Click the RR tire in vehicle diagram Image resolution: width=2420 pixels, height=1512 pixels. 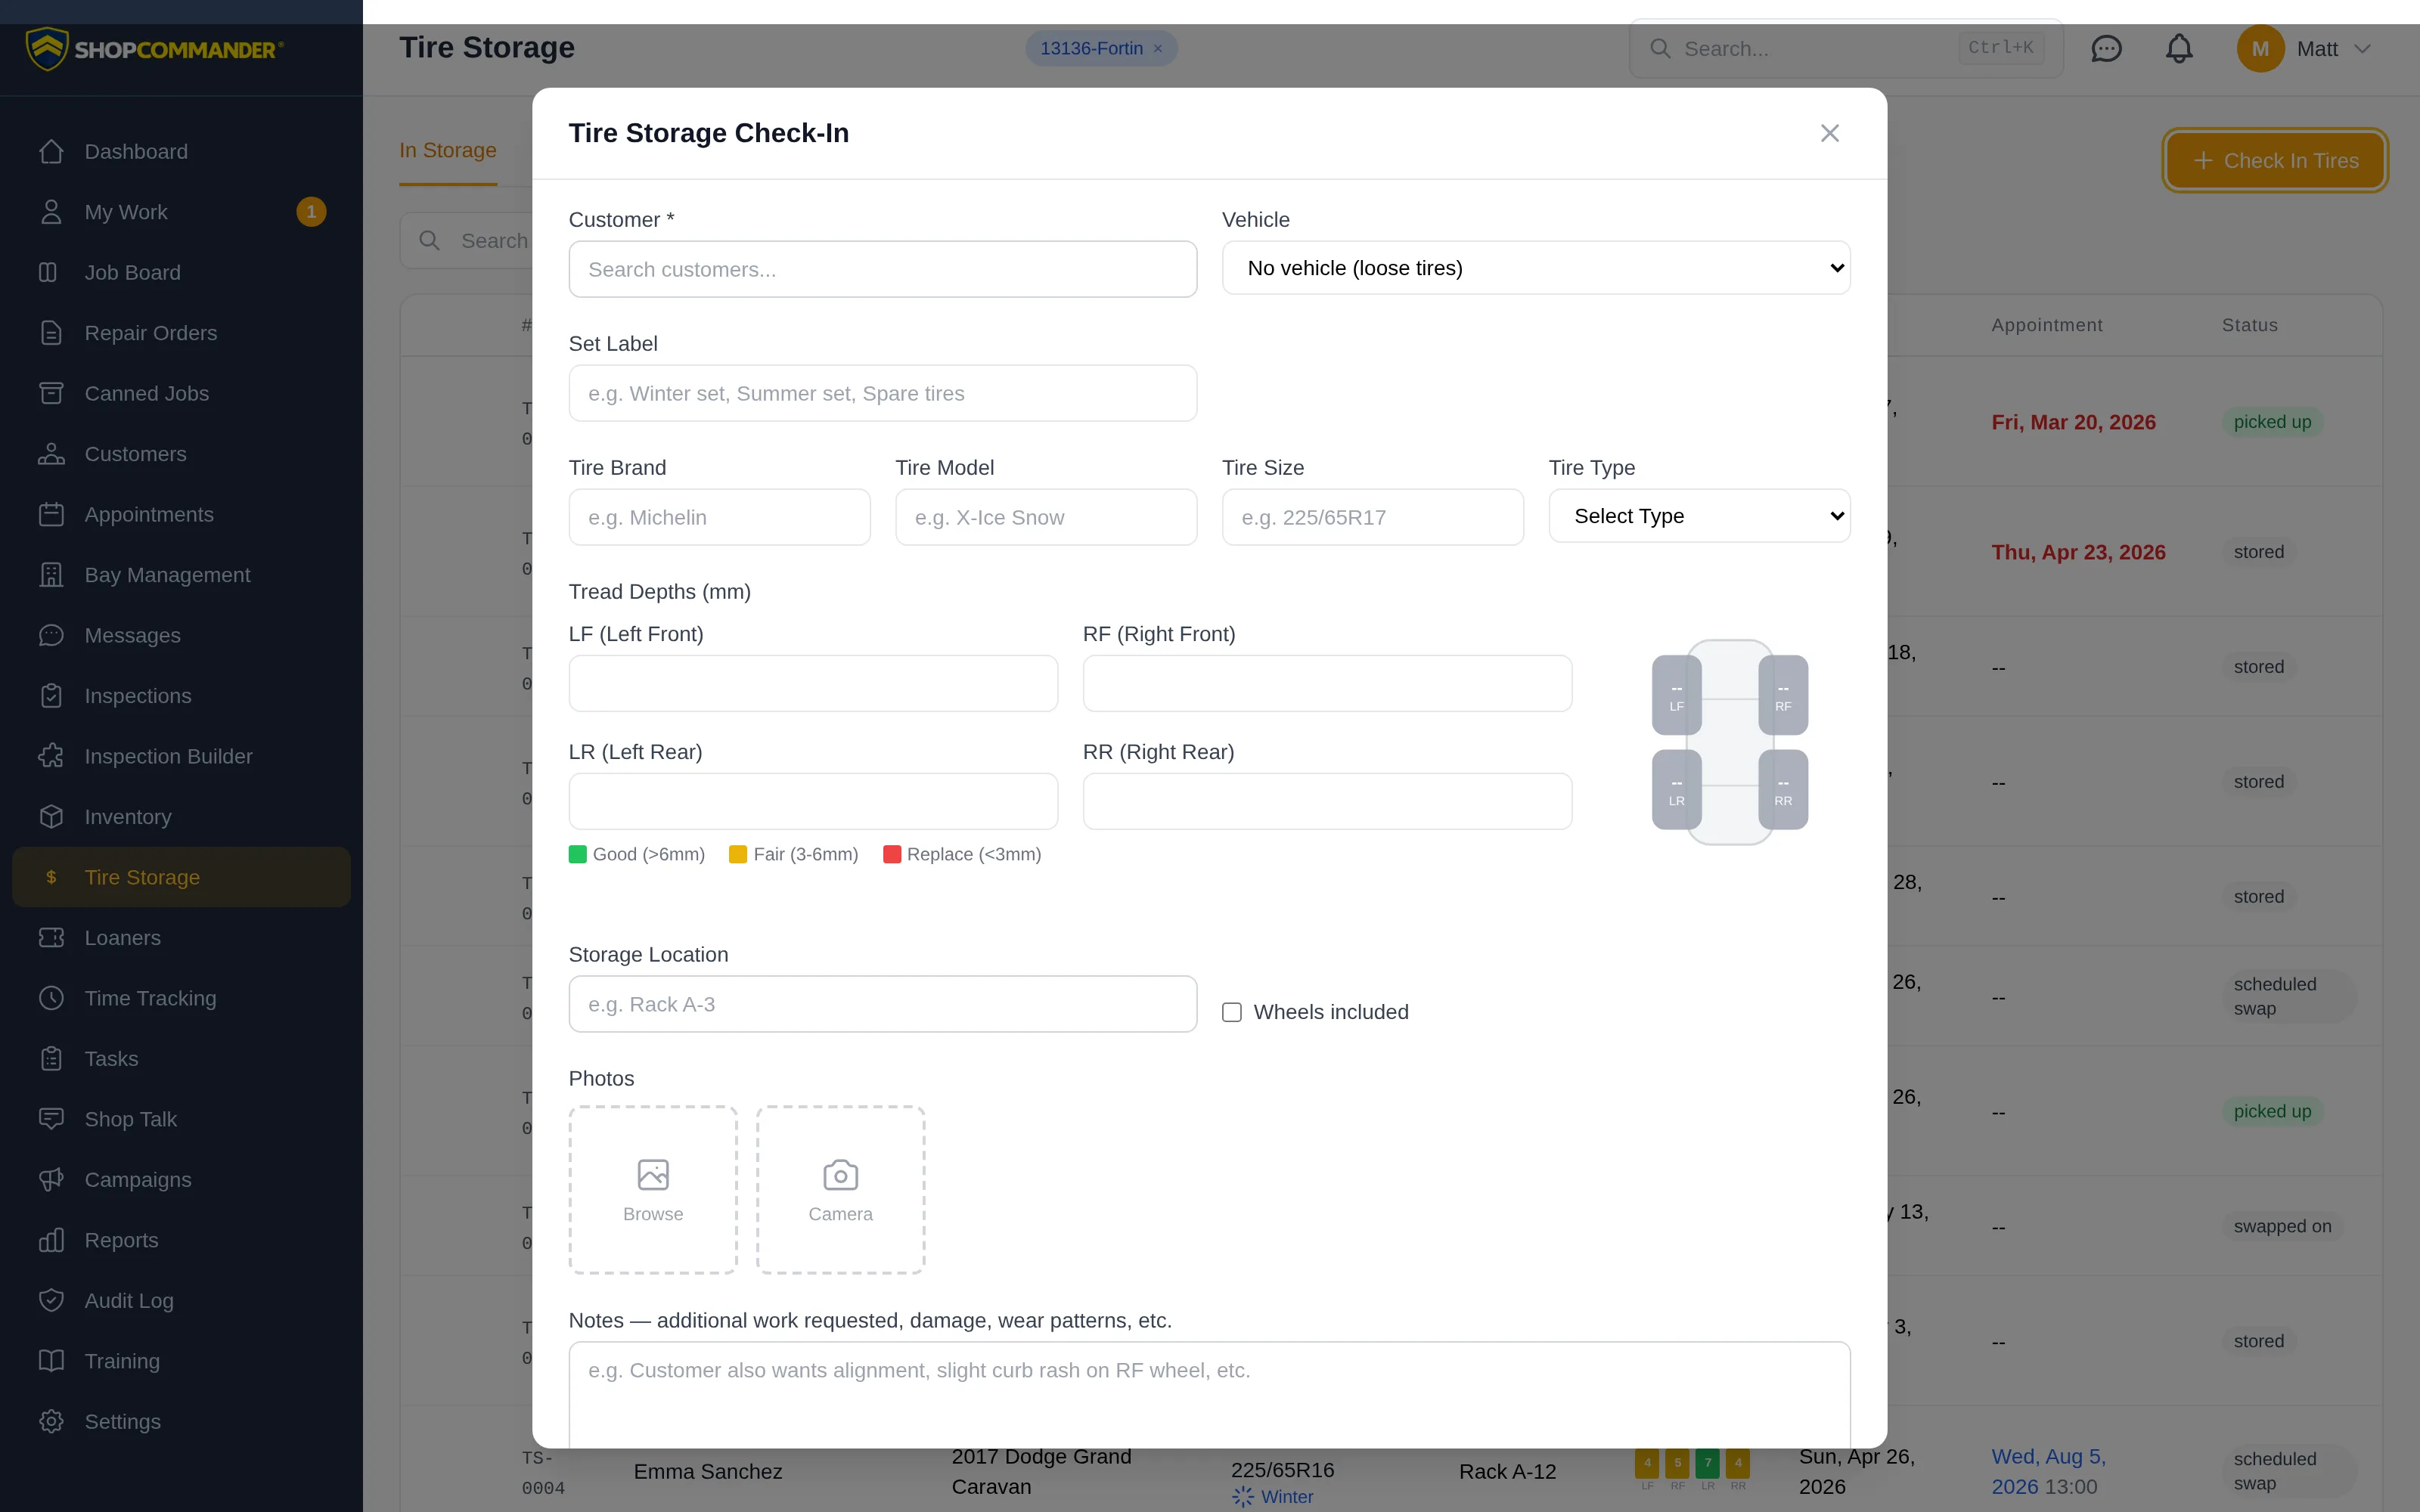[1783, 790]
